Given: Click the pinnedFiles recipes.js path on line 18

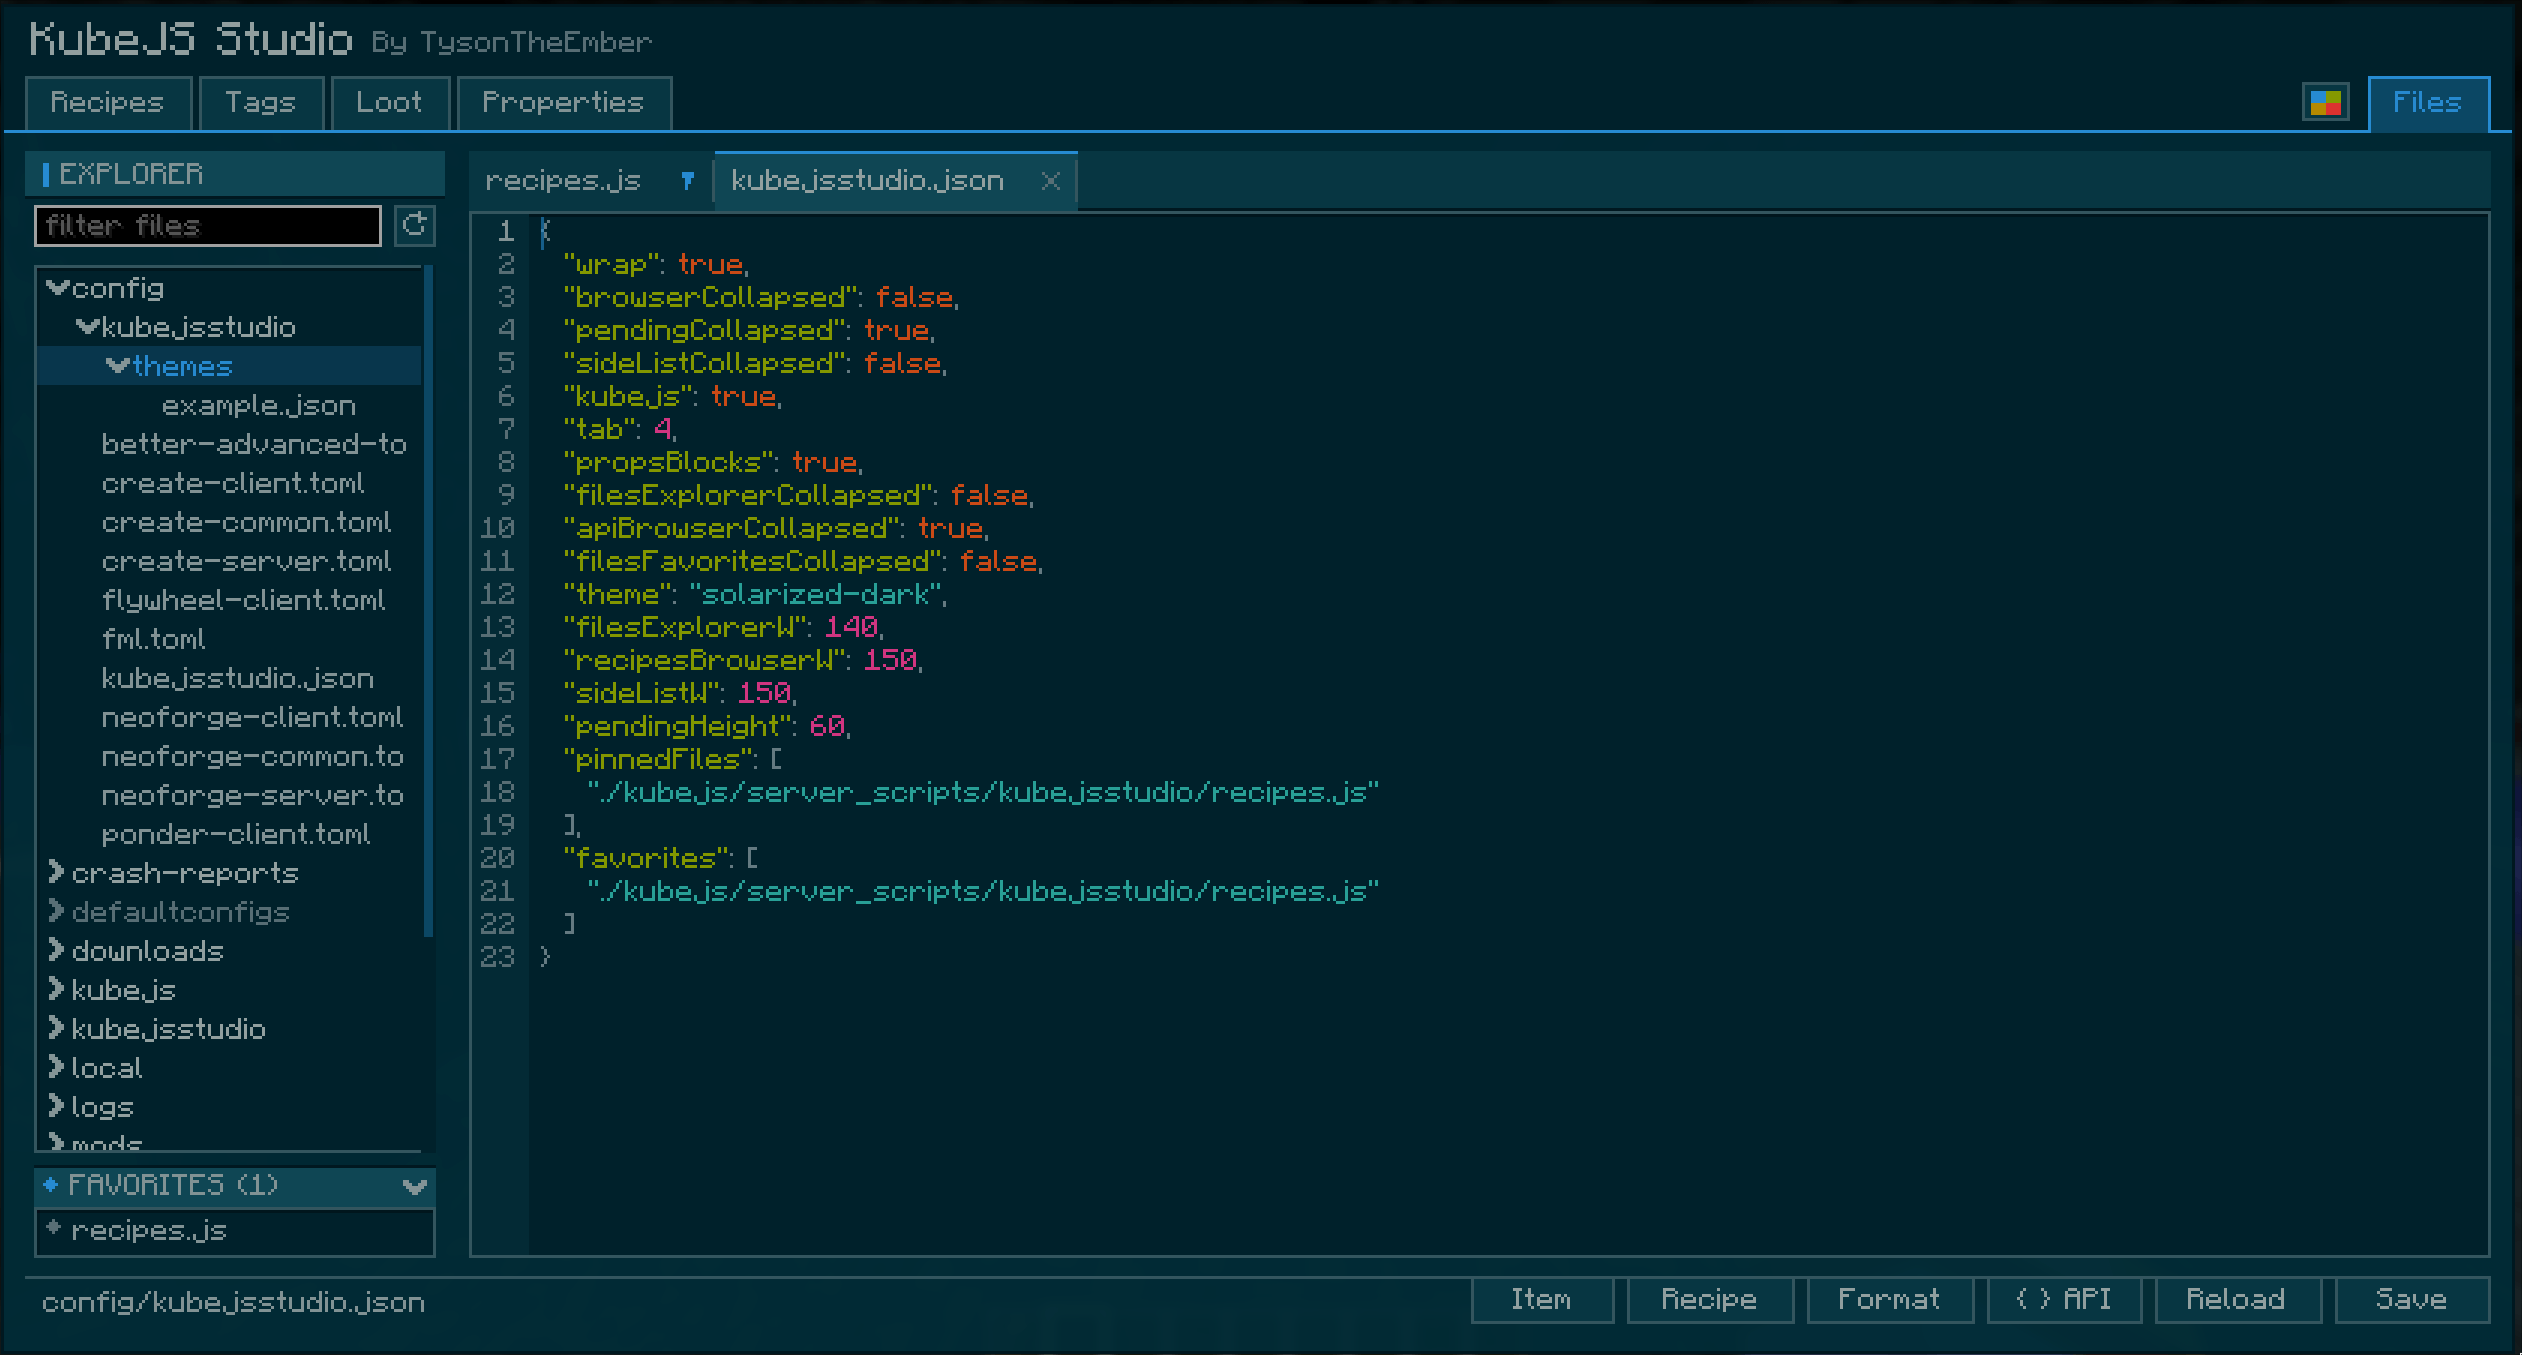Looking at the screenshot, I should click(983, 792).
